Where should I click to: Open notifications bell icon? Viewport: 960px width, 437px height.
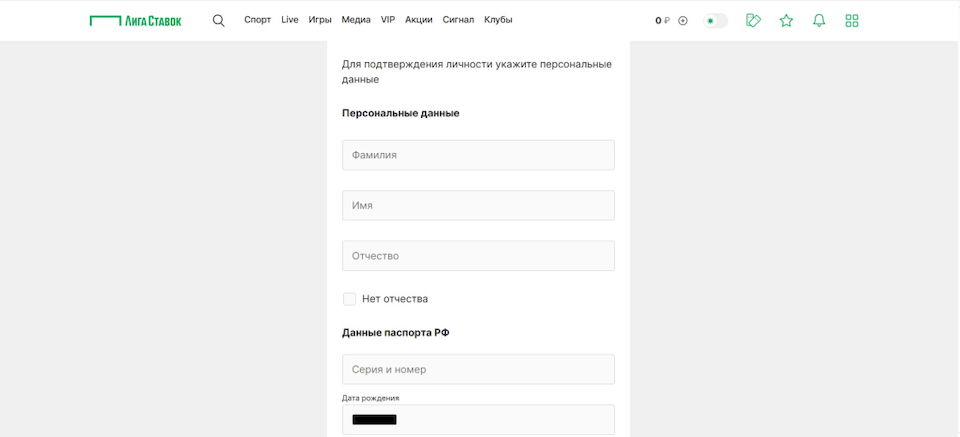pos(819,20)
